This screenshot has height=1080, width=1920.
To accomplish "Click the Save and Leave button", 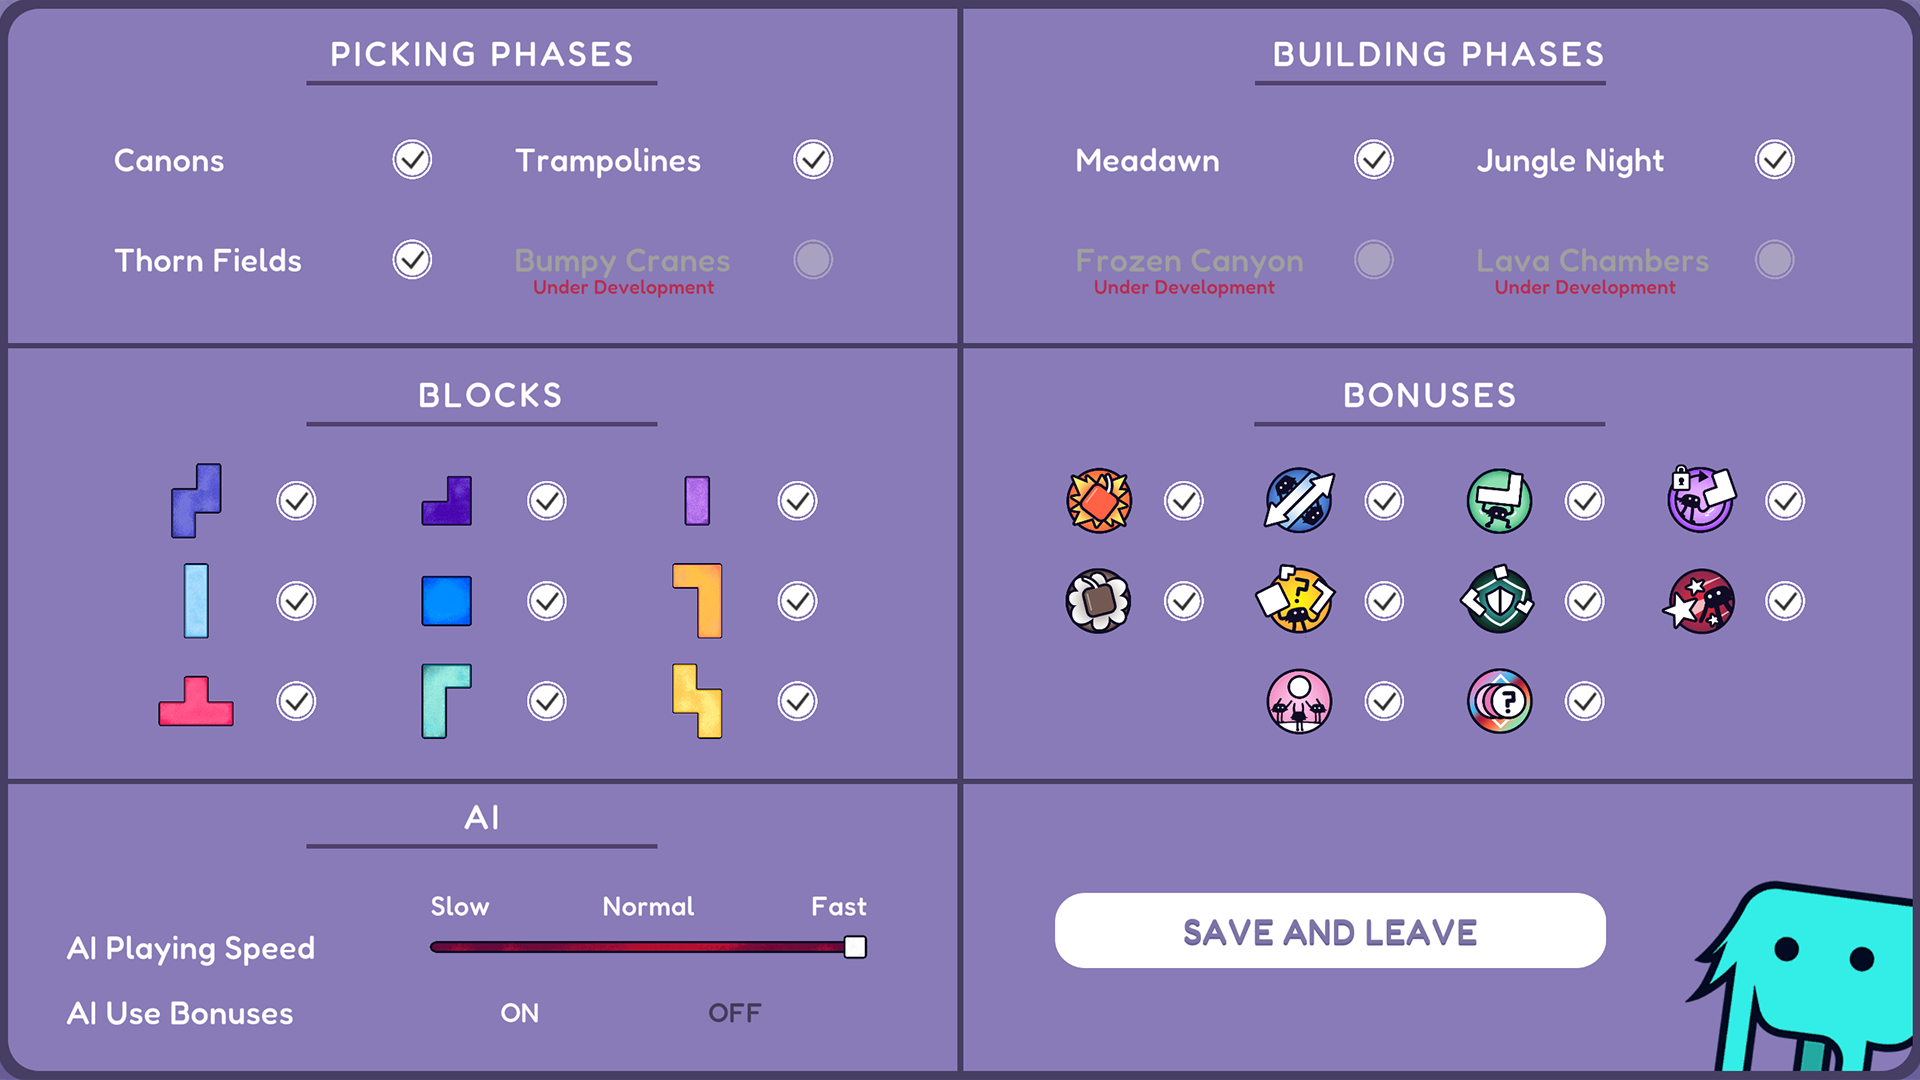I will (x=1330, y=931).
